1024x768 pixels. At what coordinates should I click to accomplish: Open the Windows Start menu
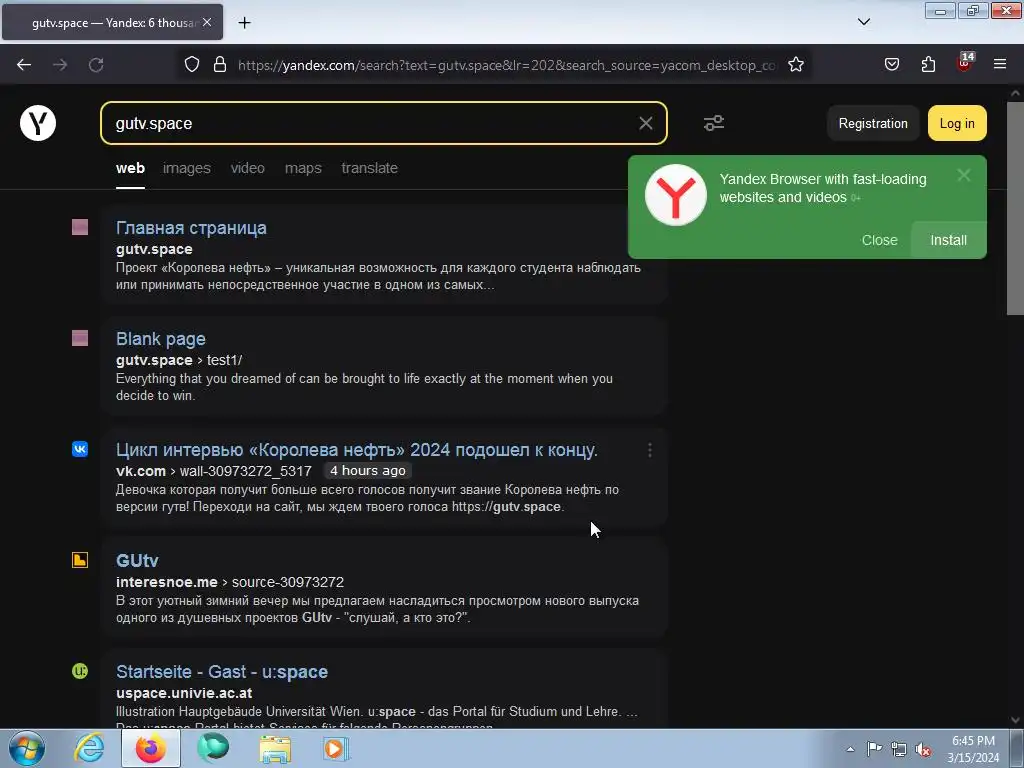(x=26, y=748)
